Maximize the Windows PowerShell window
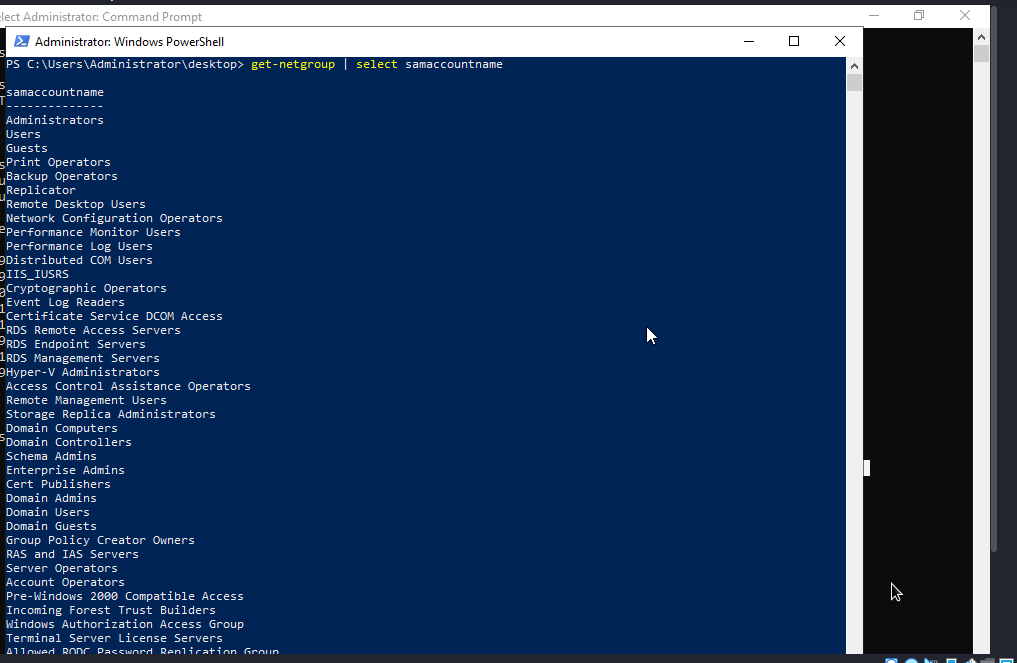This screenshot has width=1017, height=663. pos(794,42)
